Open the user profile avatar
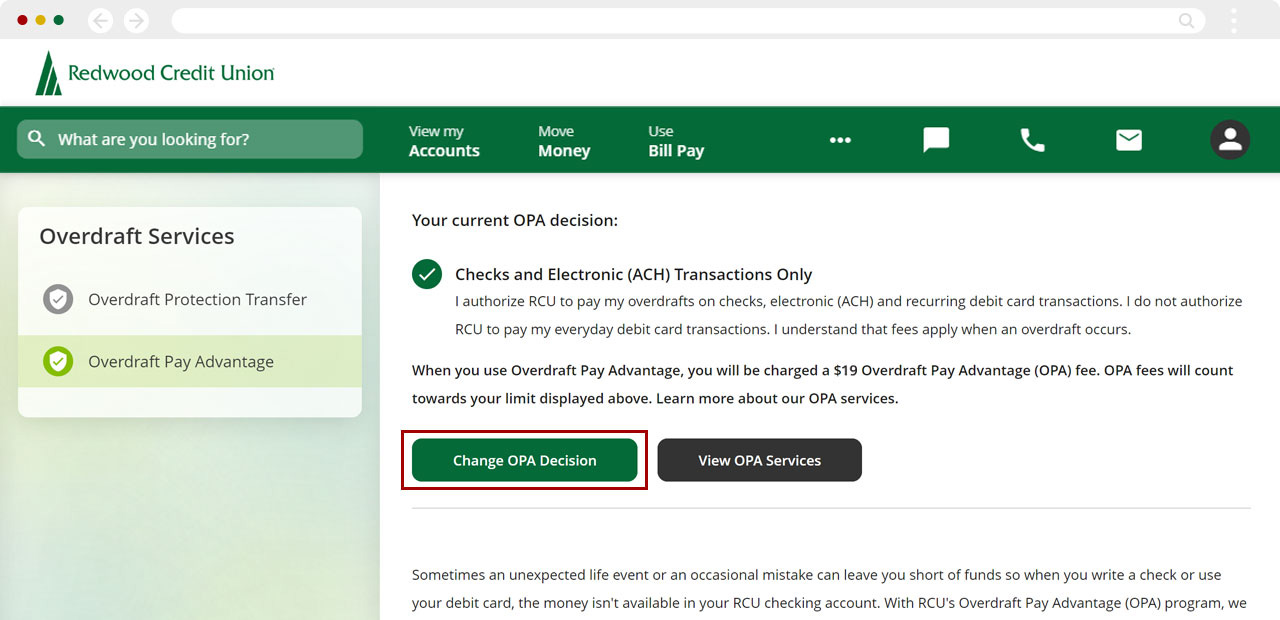The image size is (1280, 620). coord(1230,140)
